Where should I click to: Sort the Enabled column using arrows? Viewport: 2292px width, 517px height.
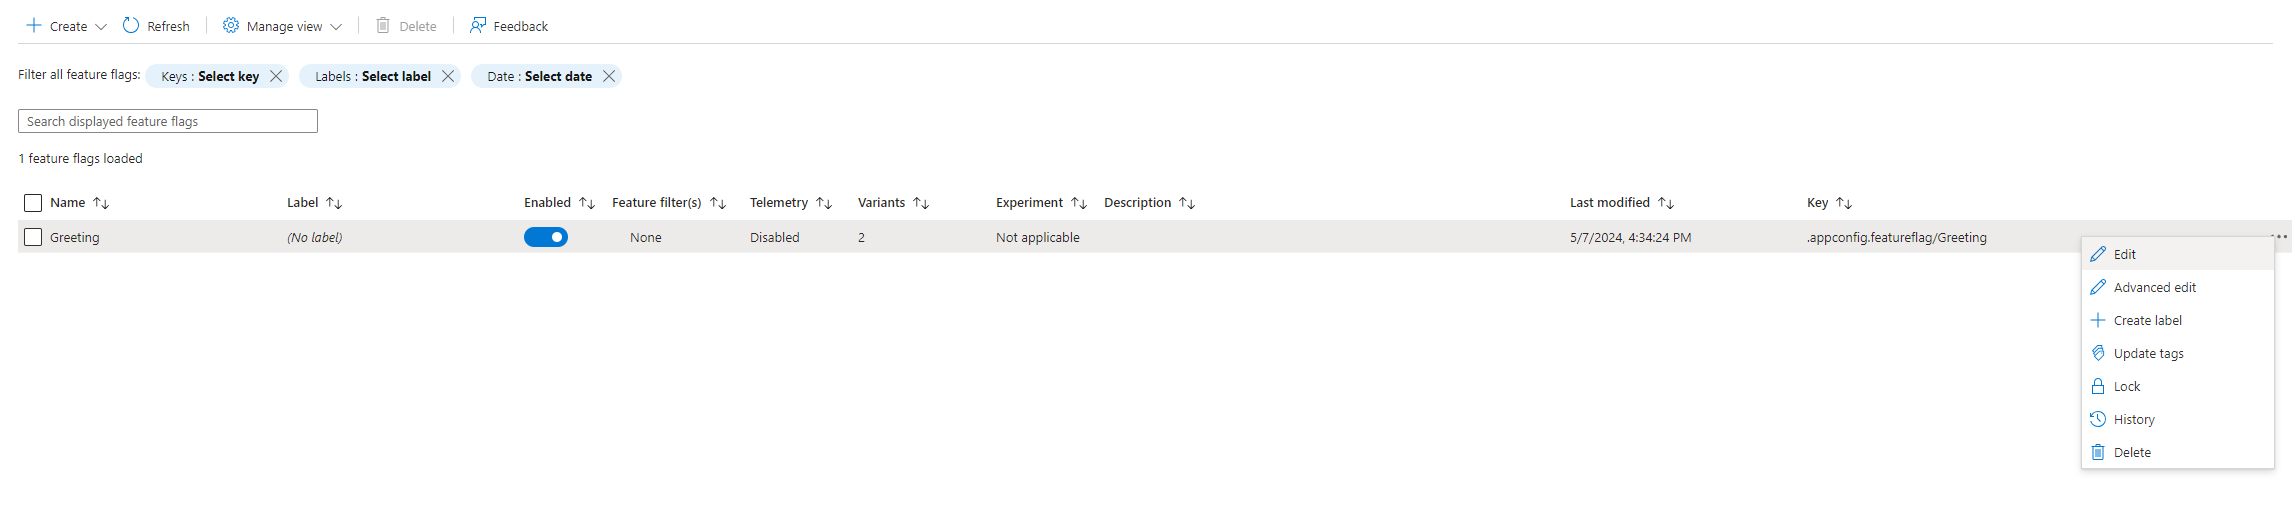587,203
